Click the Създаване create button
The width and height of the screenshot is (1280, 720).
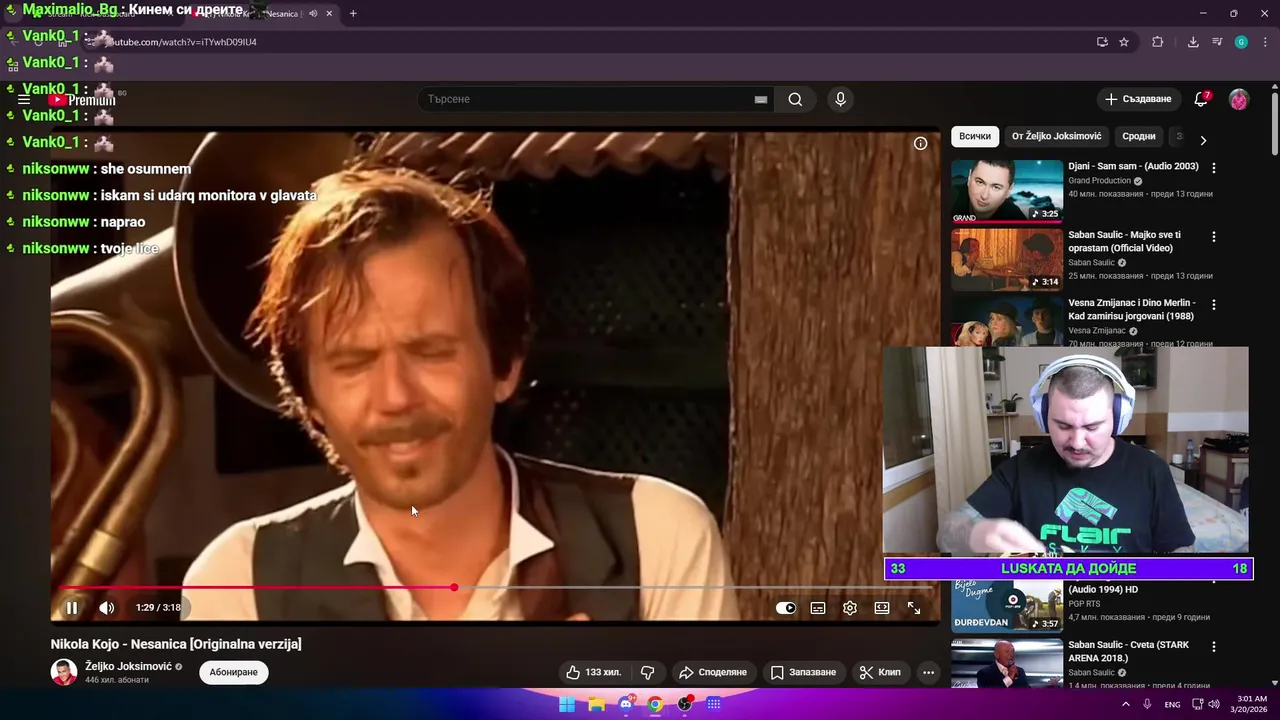click(1138, 99)
